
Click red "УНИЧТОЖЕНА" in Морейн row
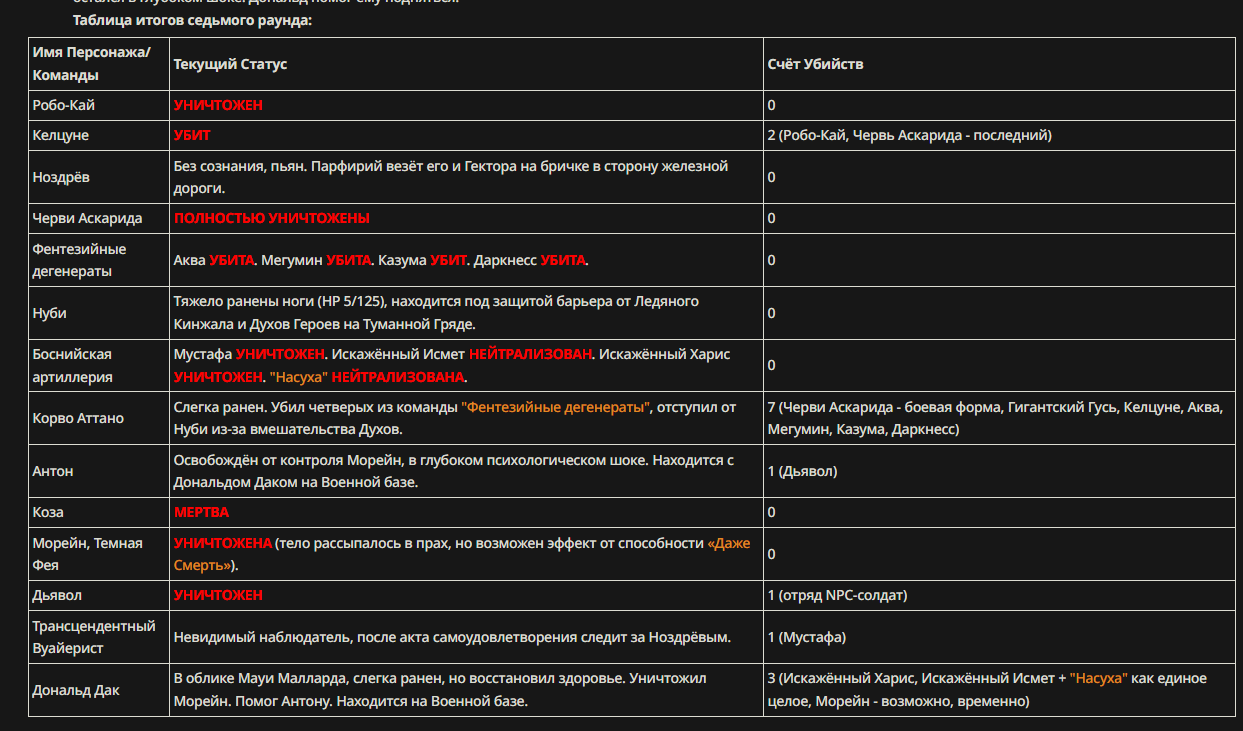(223, 543)
